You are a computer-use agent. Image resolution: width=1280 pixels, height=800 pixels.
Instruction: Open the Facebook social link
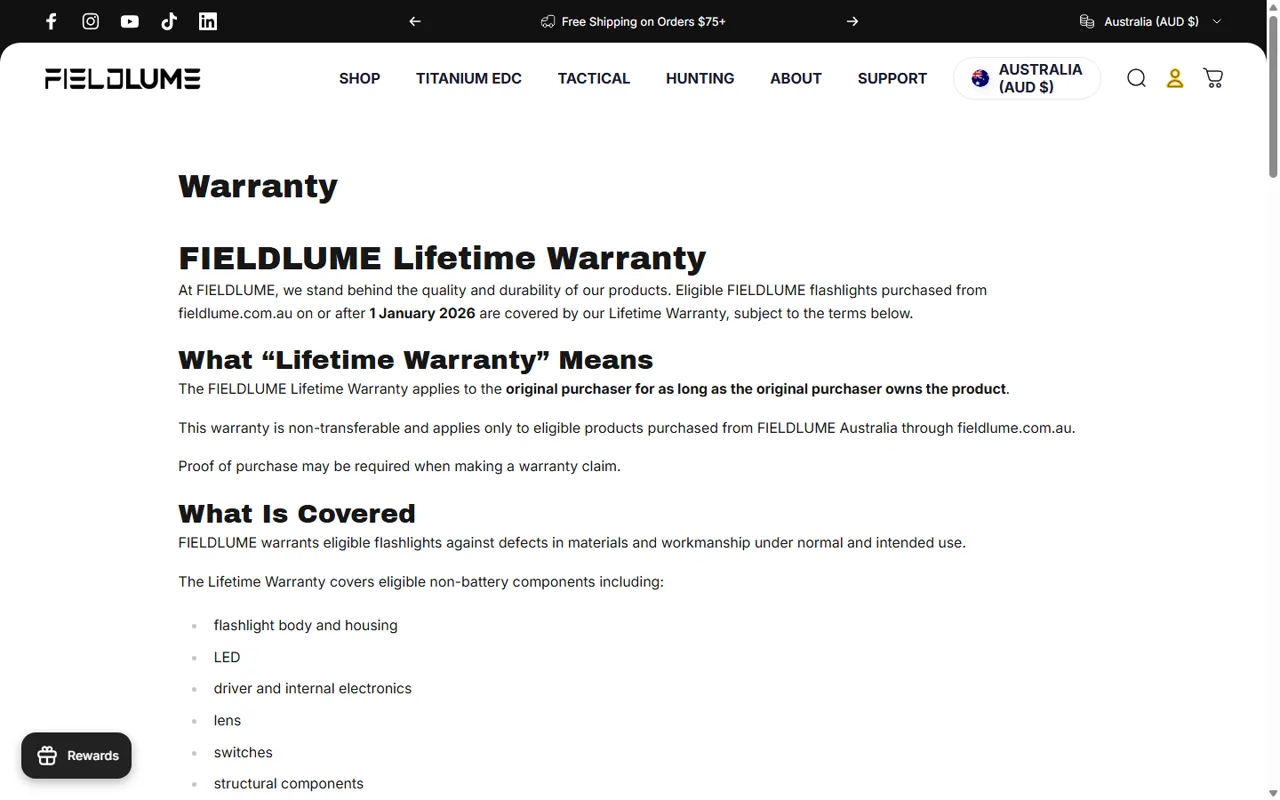[x=51, y=21]
